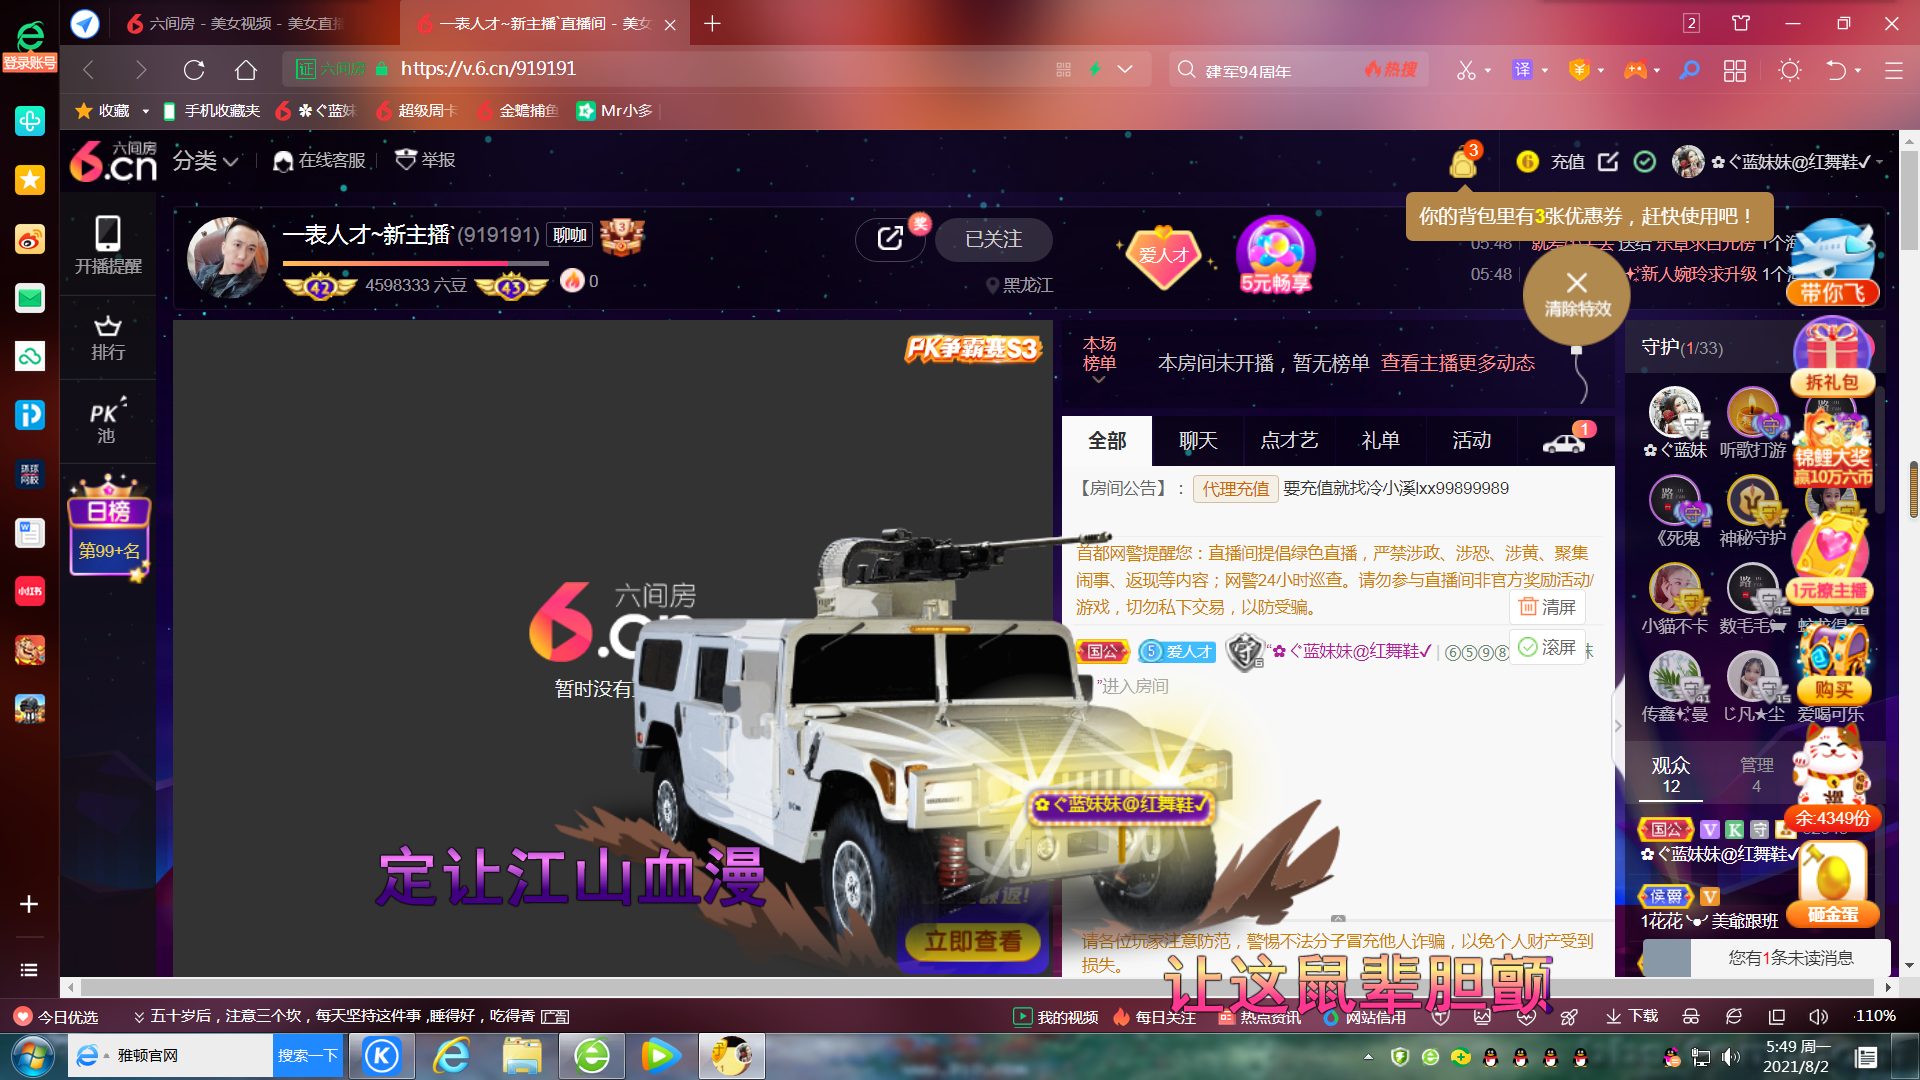Image resolution: width=1920 pixels, height=1080 pixels.
Task: Click the share icon next to 已关注
Action: (890, 239)
